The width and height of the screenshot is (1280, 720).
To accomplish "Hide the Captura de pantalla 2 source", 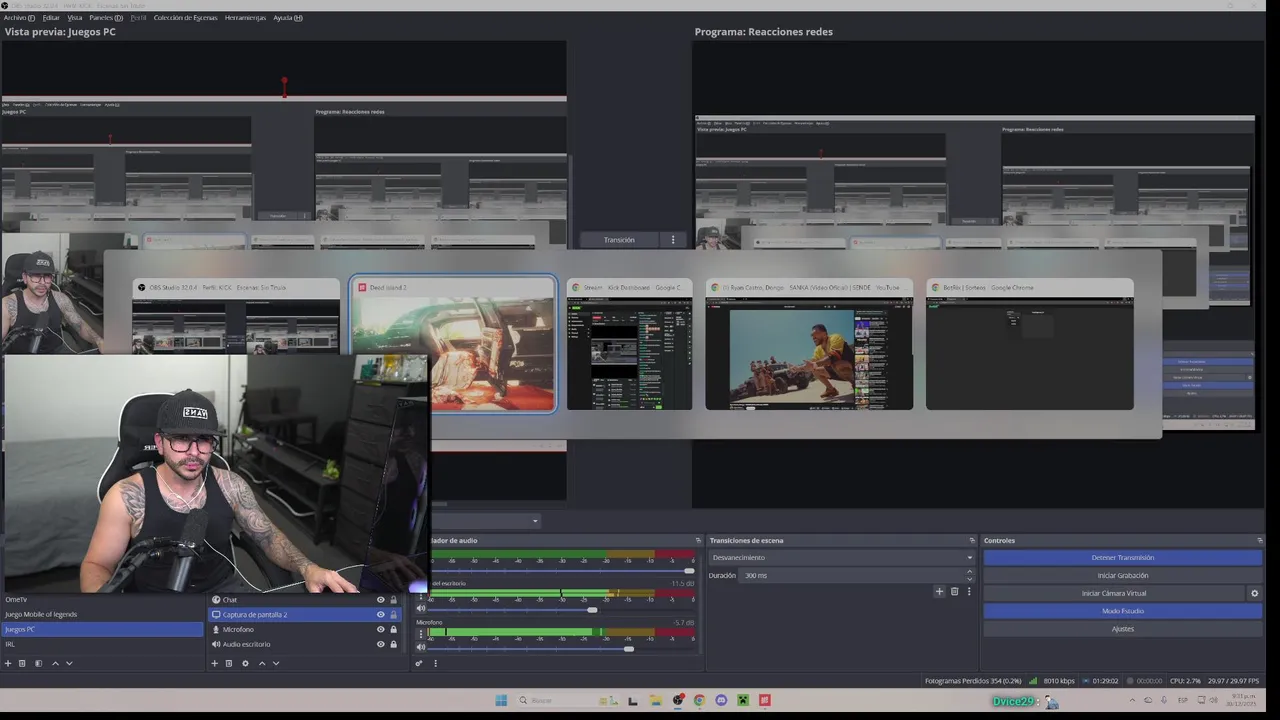I will click(380, 615).
